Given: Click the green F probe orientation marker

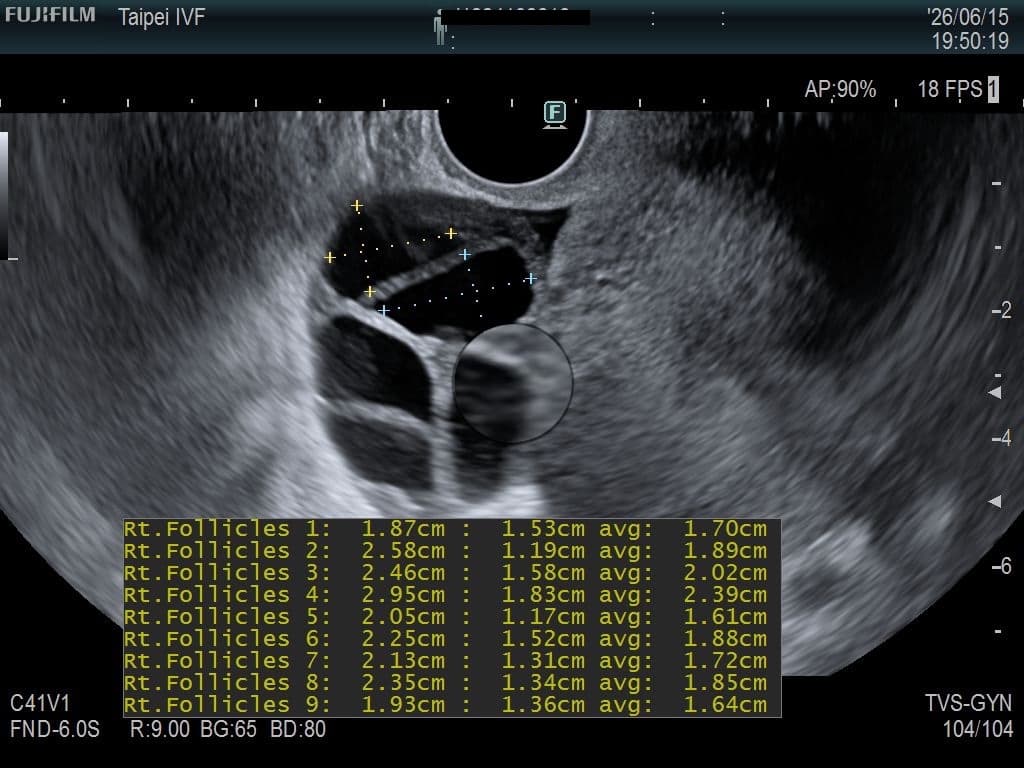Looking at the screenshot, I should (x=554, y=114).
